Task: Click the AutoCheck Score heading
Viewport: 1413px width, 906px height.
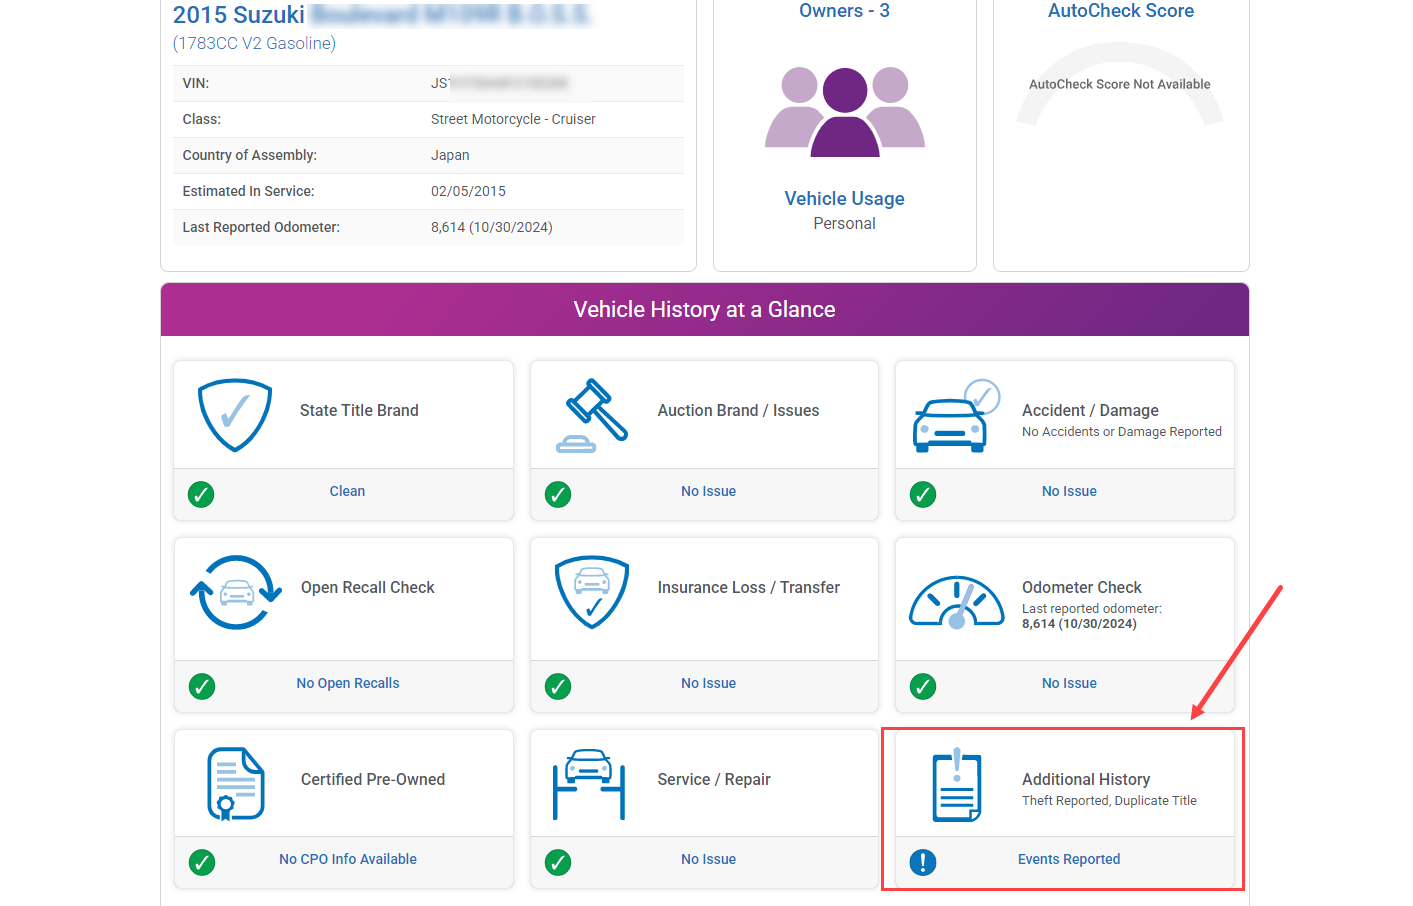Action: pos(1121,11)
